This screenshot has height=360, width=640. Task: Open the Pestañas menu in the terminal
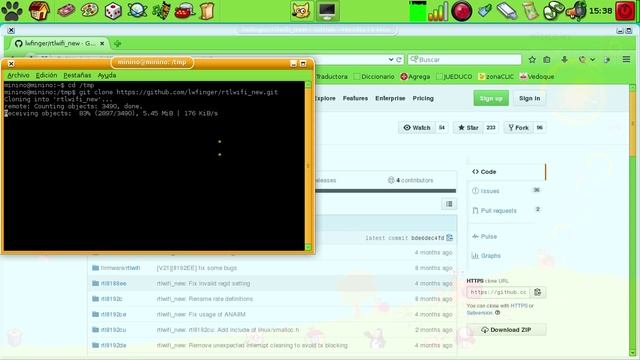(x=77, y=76)
